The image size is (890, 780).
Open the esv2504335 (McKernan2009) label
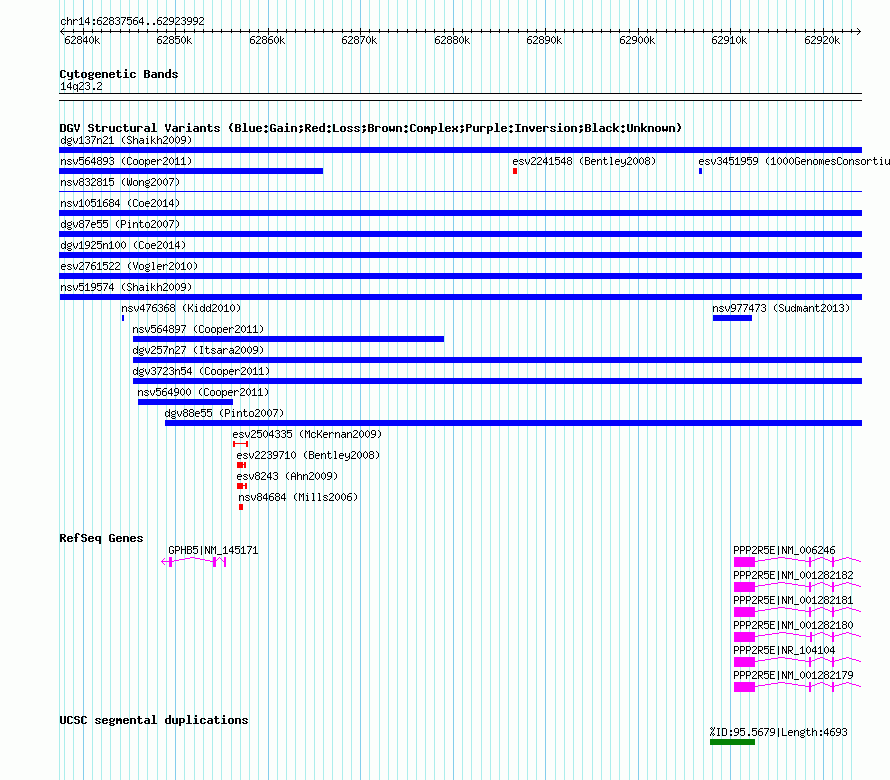click(307, 434)
